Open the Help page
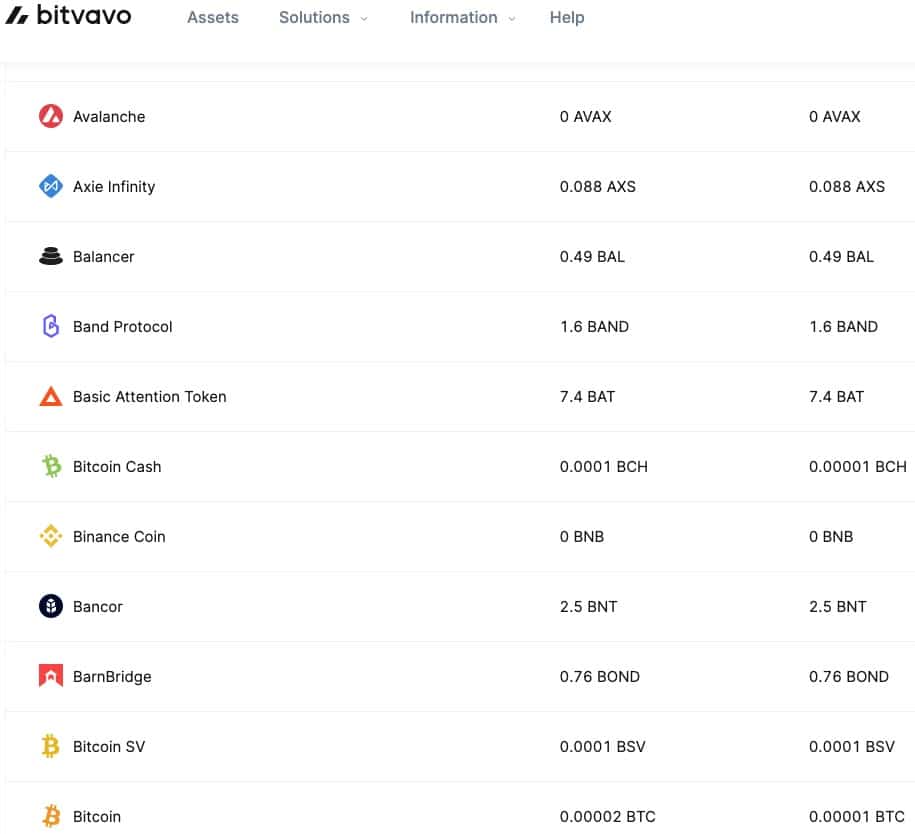Image resolution: width=915 pixels, height=834 pixels. point(567,18)
